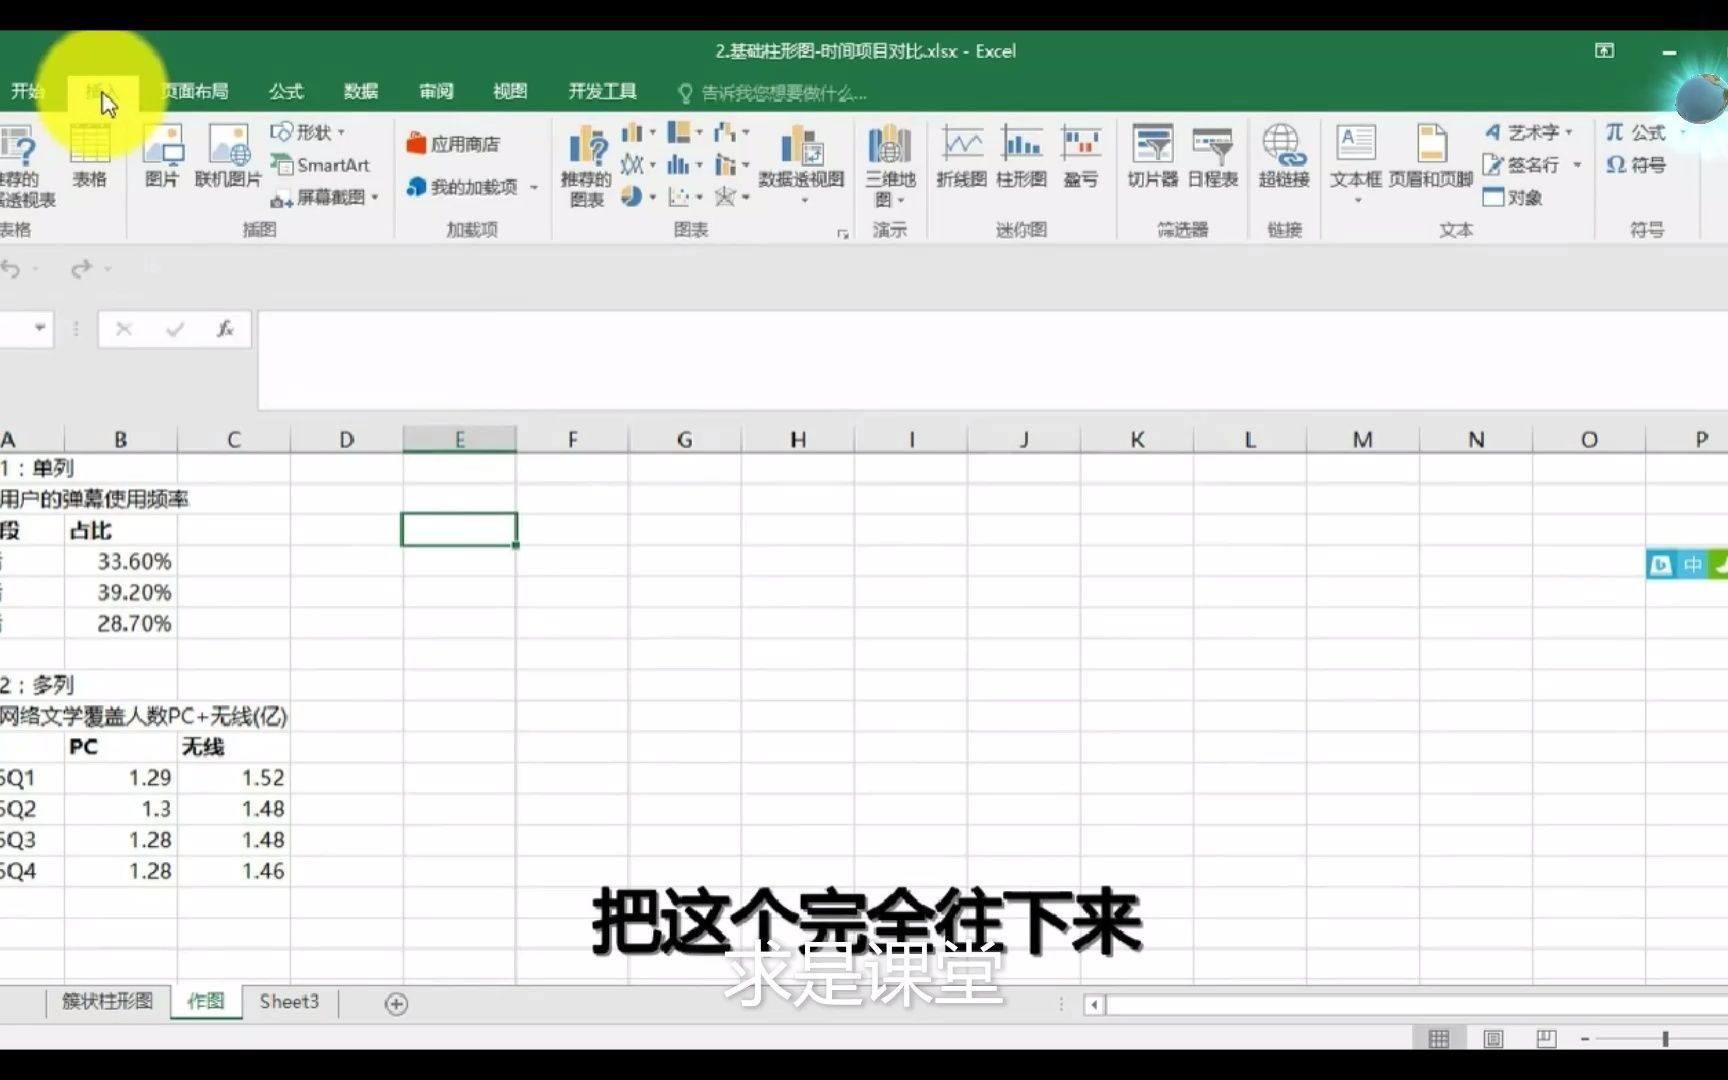The height and width of the screenshot is (1080, 1728).
Task: Insert an equation with the 公式 button
Action: click(1637, 132)
